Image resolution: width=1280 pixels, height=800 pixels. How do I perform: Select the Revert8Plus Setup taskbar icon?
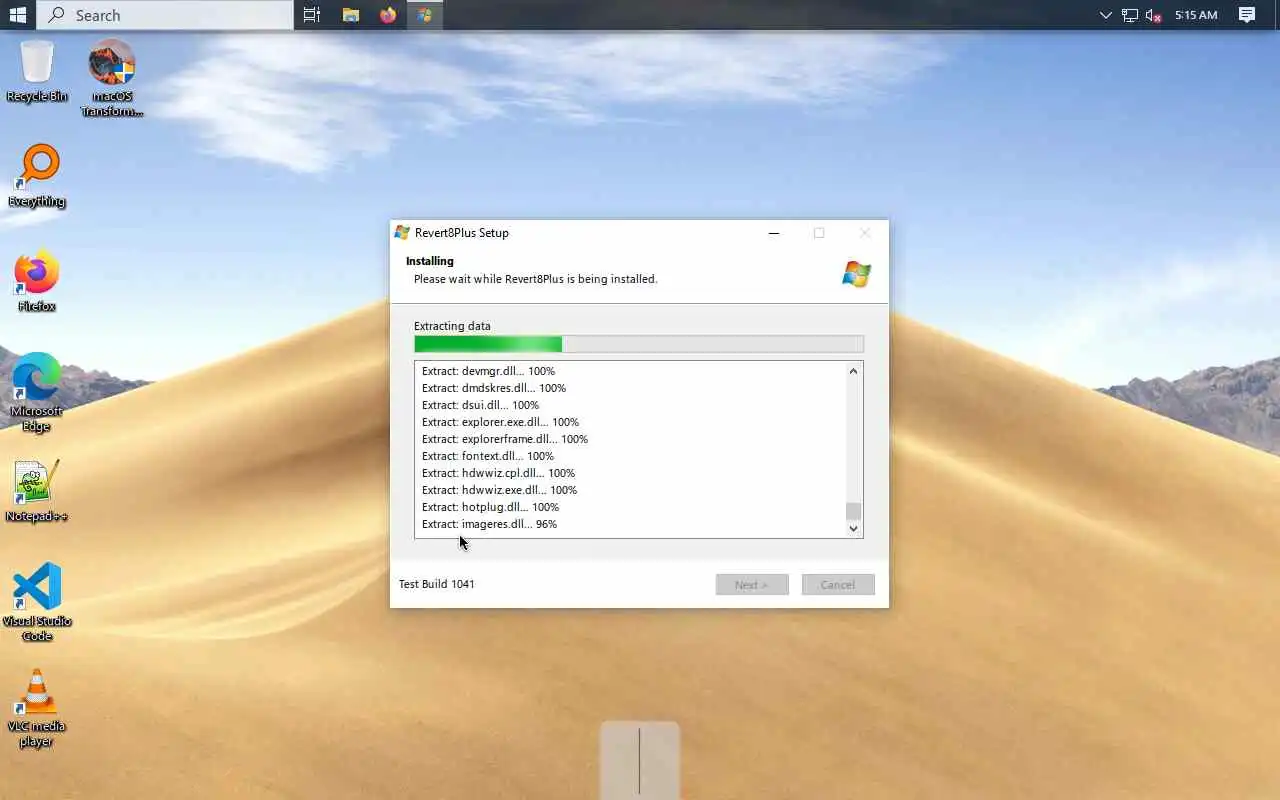pos(425,15)
